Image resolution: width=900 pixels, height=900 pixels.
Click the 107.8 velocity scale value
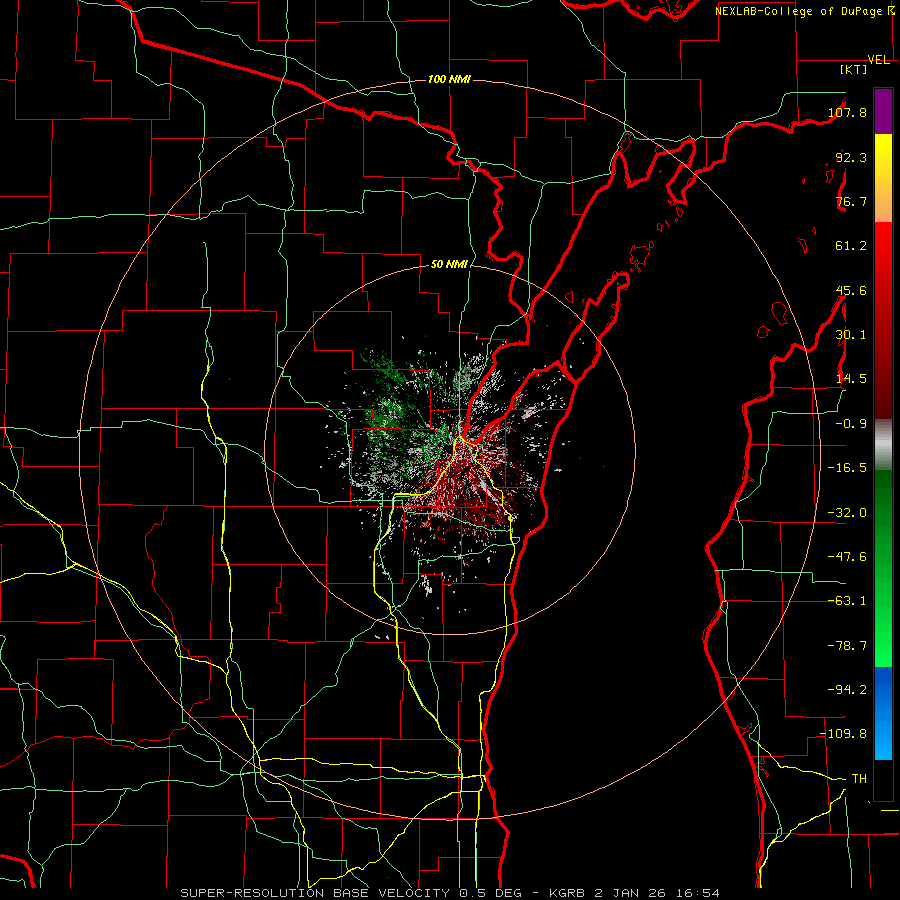click(847, 112)
